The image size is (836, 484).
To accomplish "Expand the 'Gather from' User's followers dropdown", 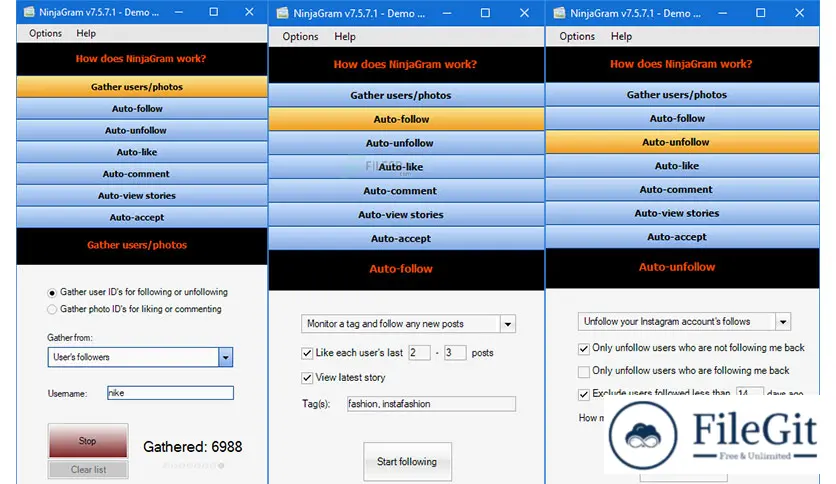I will [226, 357].
